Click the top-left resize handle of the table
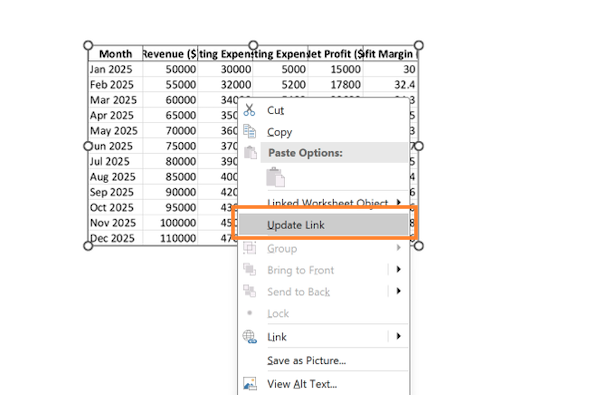613x395 pixels. click(88, 45)
